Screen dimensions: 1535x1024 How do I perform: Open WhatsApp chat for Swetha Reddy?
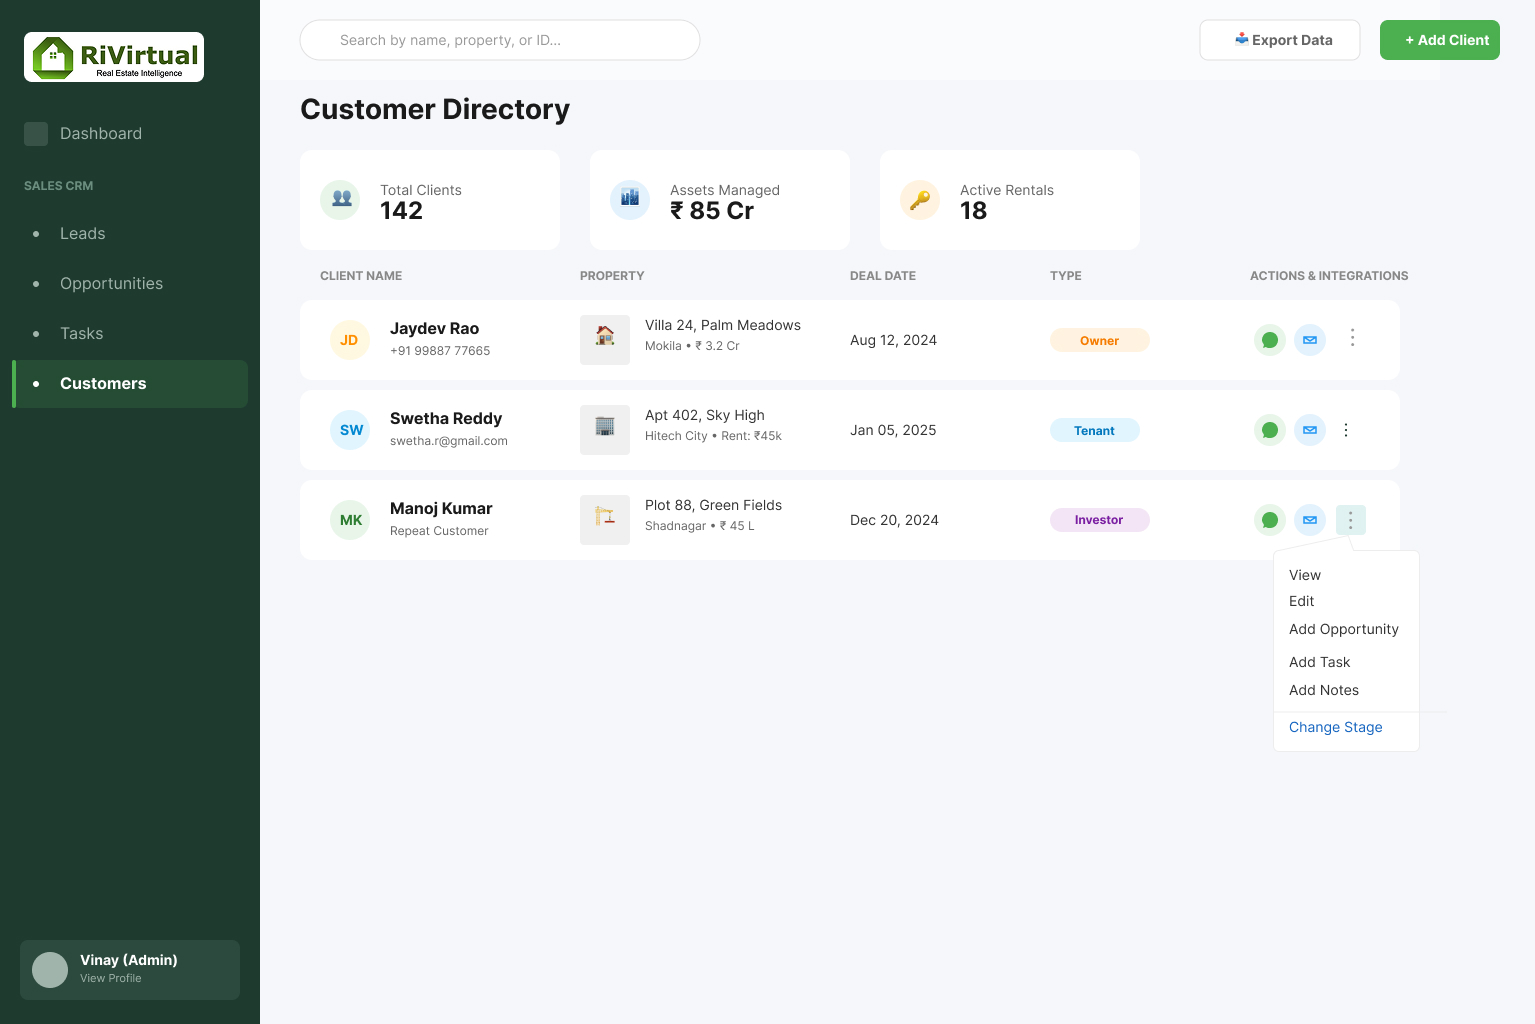point(1270,430)
